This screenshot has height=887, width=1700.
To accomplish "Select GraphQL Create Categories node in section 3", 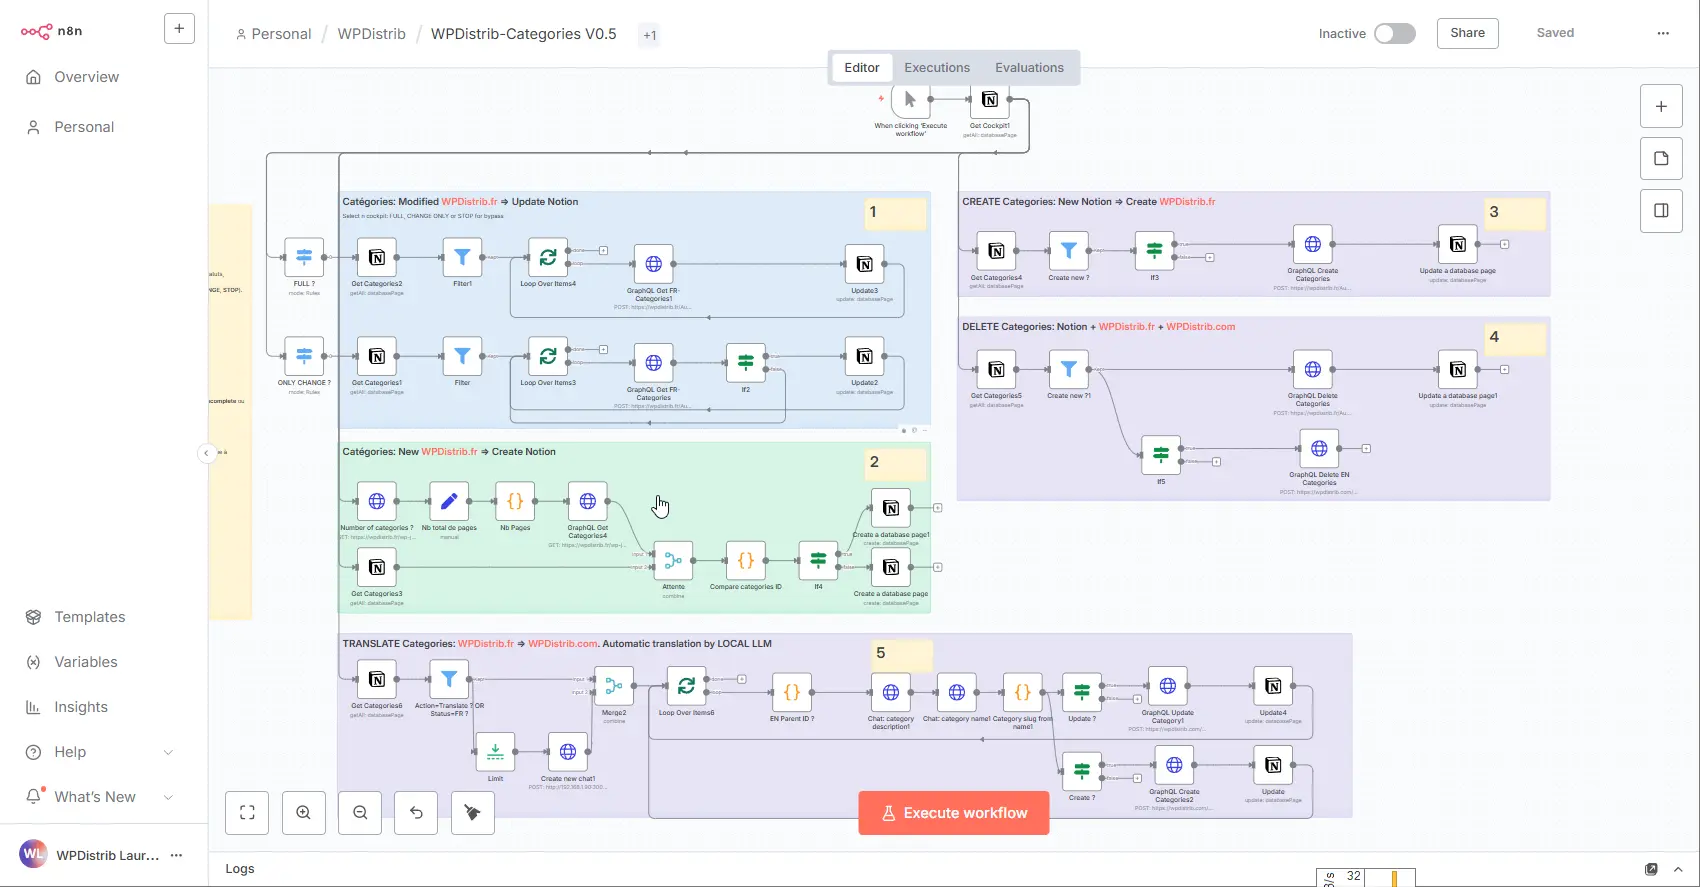I will pos(1312,244).
